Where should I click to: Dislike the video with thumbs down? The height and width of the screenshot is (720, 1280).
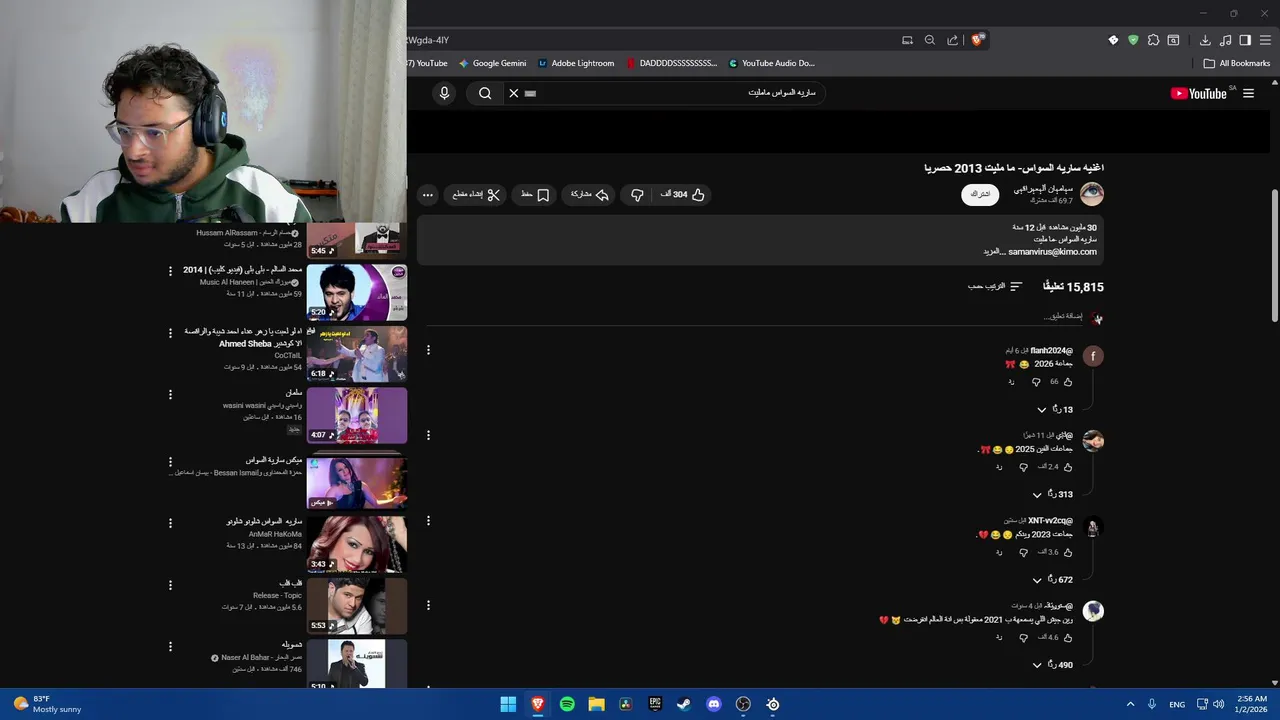point(637,195)
